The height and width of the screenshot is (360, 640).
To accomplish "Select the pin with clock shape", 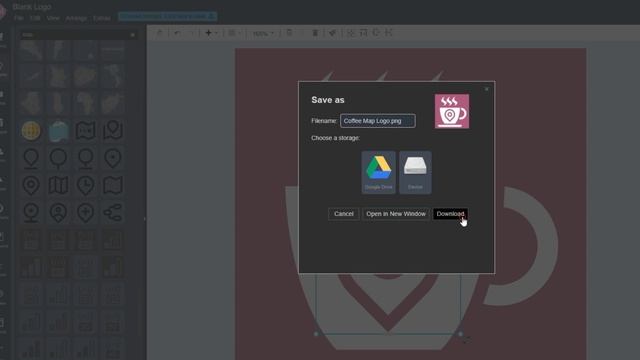I will point(85,186).
